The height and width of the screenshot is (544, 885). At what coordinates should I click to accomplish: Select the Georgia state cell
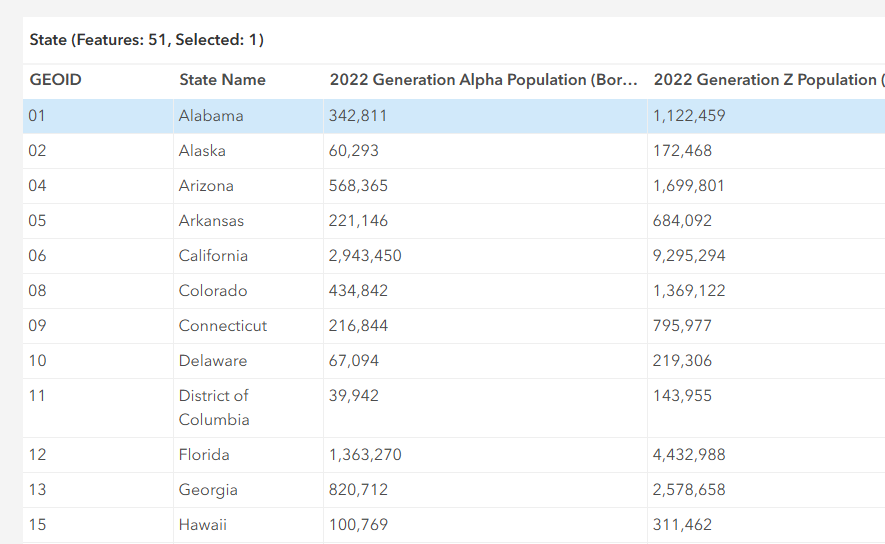pyautogui.click(x=208, y=490)
